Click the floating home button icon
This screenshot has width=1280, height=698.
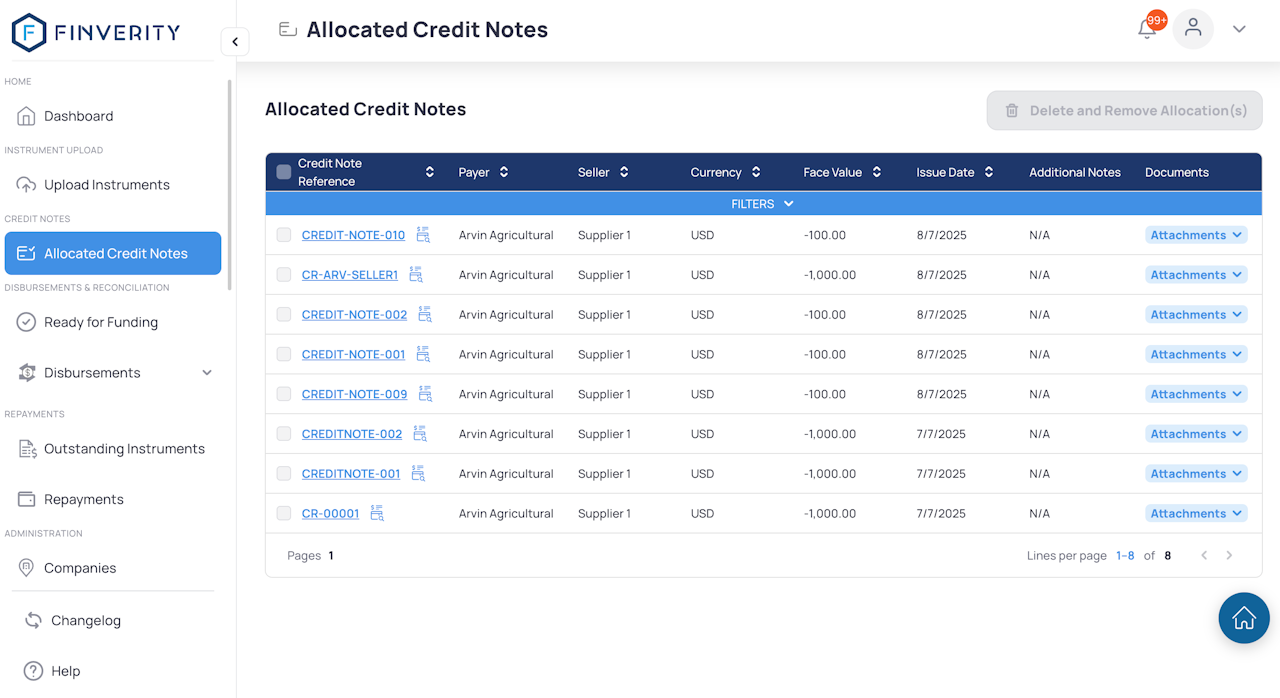[1244, 618]
